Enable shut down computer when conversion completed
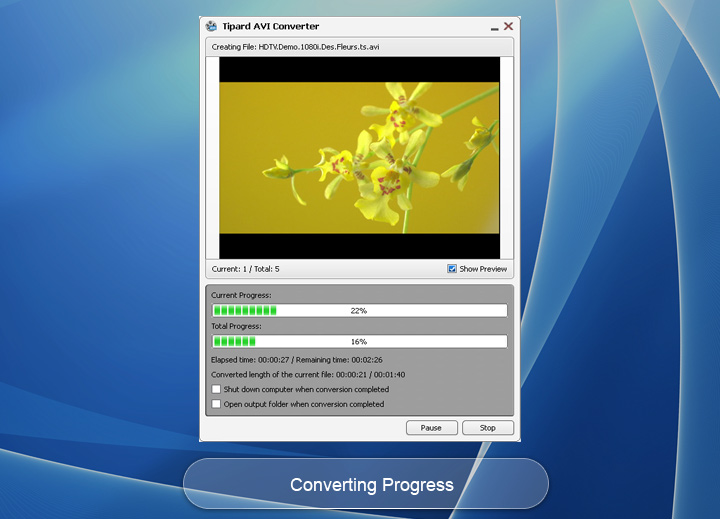This screenshot has height=519, width=720. tap(216, 389)
